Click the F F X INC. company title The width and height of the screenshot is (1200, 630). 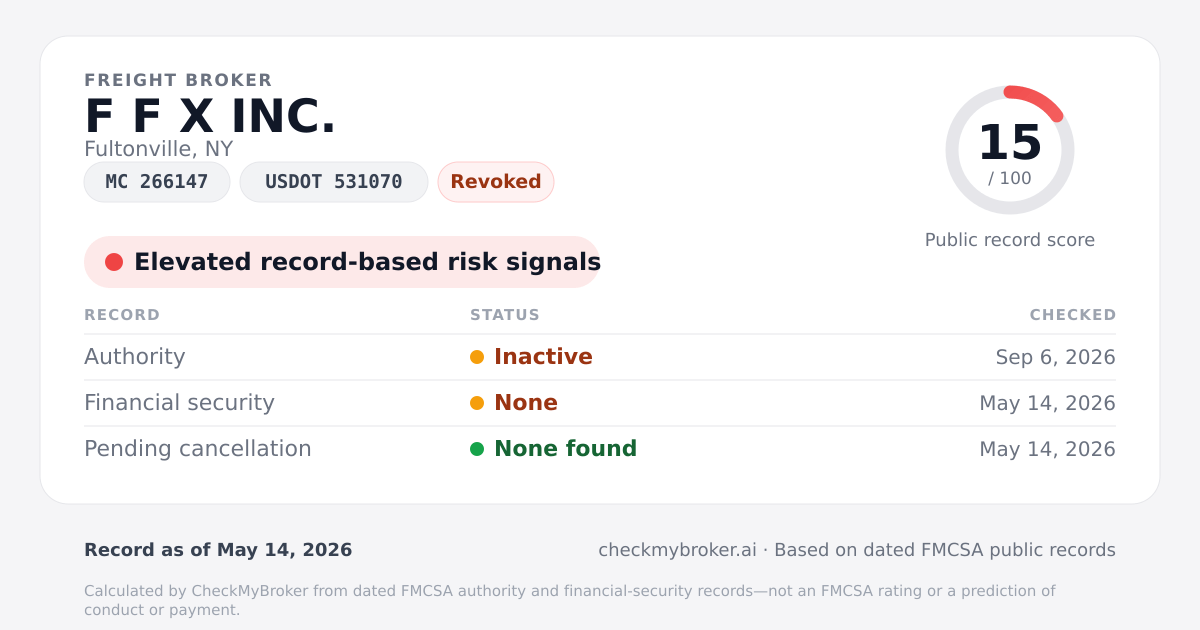210,117
